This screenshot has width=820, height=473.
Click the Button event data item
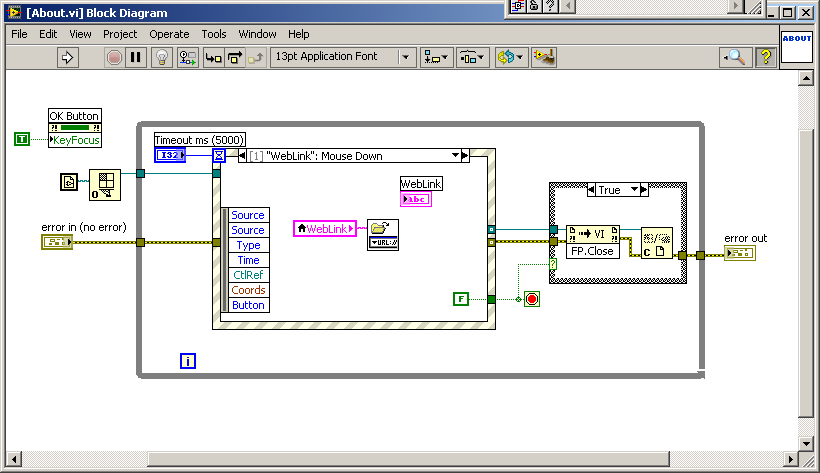(x=248, y=305)
